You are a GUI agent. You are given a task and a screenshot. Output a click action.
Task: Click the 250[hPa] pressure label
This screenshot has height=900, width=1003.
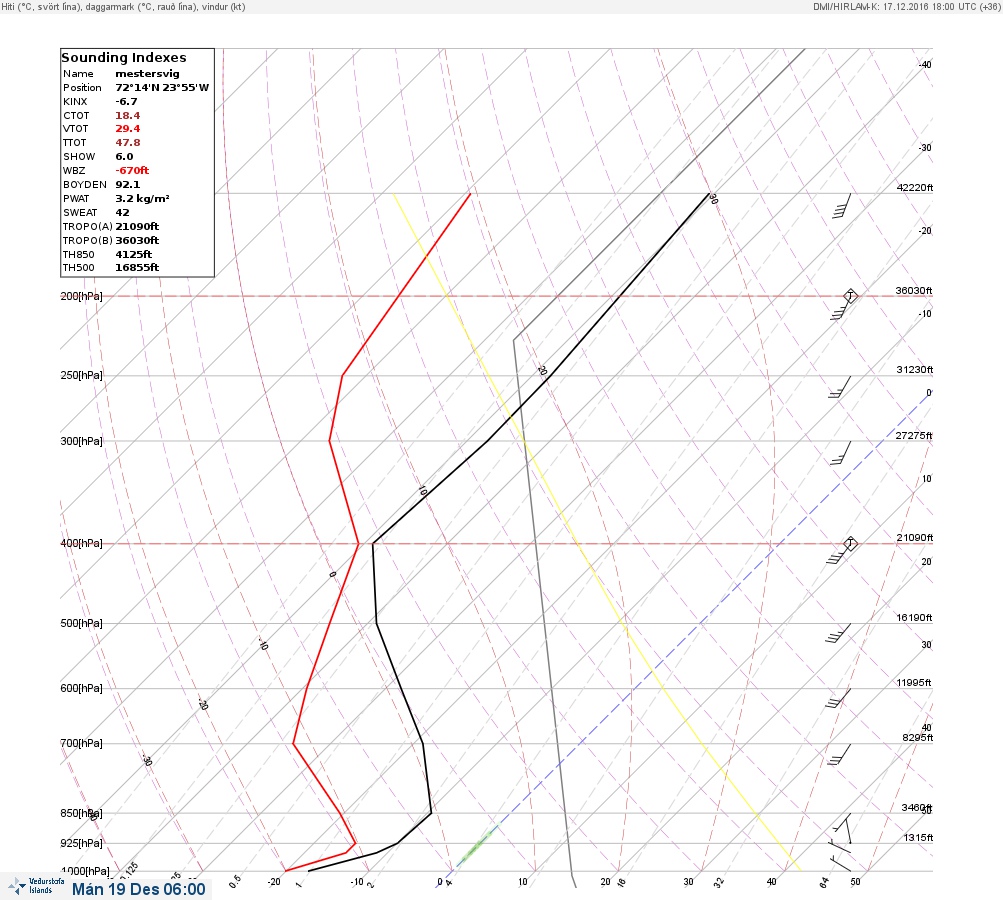tap(81, 375)
